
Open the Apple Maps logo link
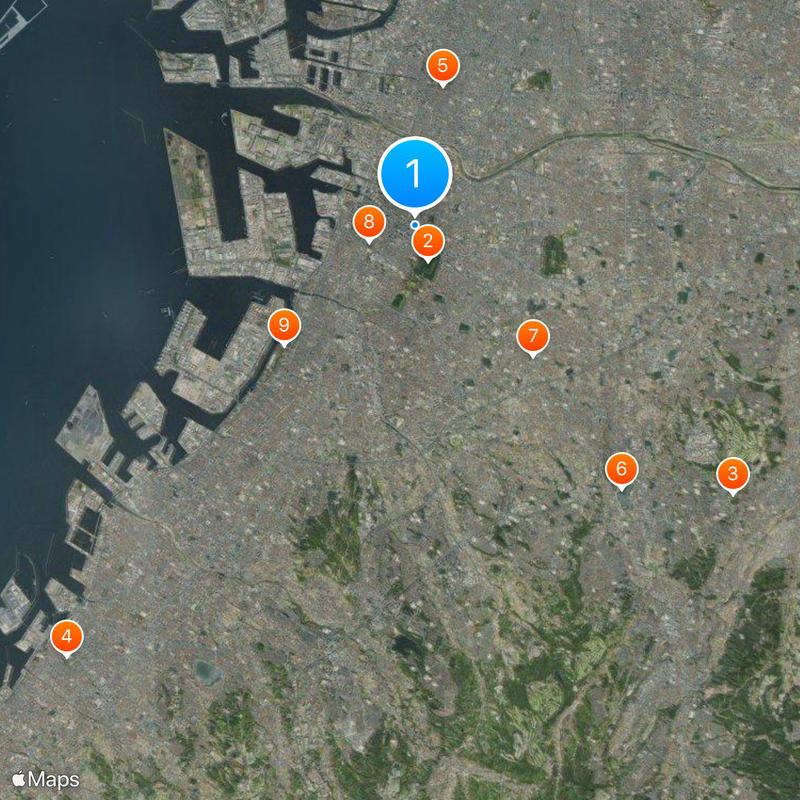[45, 779]
